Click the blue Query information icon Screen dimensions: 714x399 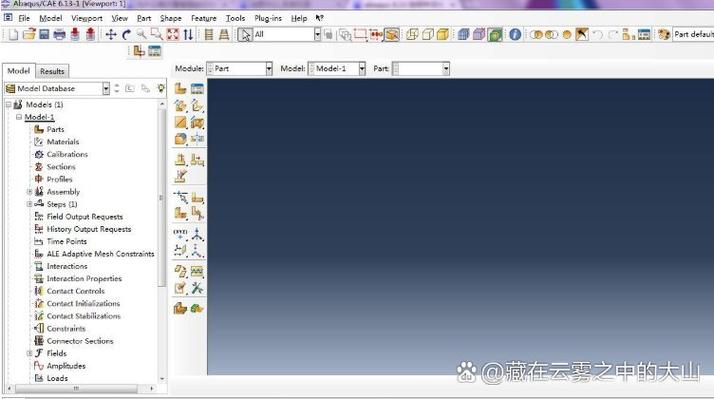pyautogui.click(x=515, y=34)
